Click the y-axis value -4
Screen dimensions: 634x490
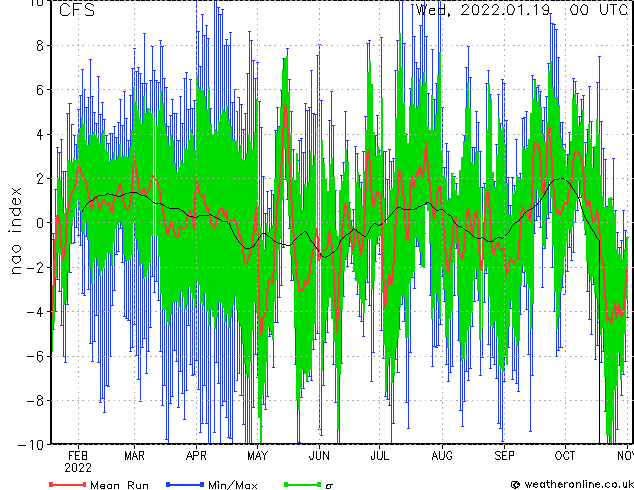pyautogui.click(x=35, y=312)
